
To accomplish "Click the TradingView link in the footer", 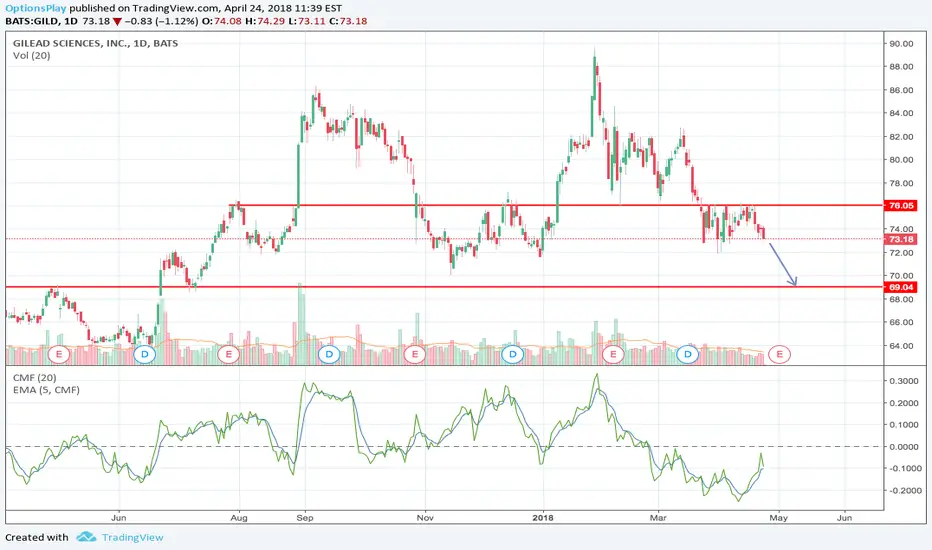I will [x=133, y=538].
